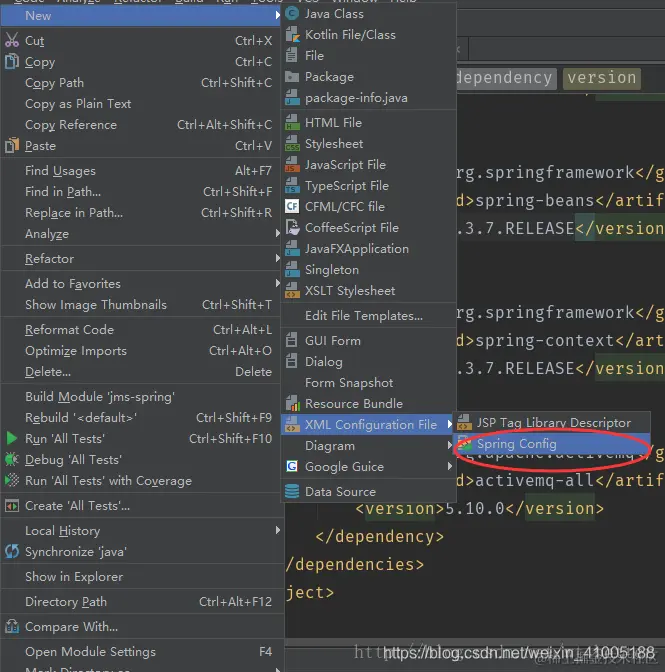This screenshot has height=672, width=665.
Task: Click the Kotlin File/Class icon
Action: coord(292,35)
